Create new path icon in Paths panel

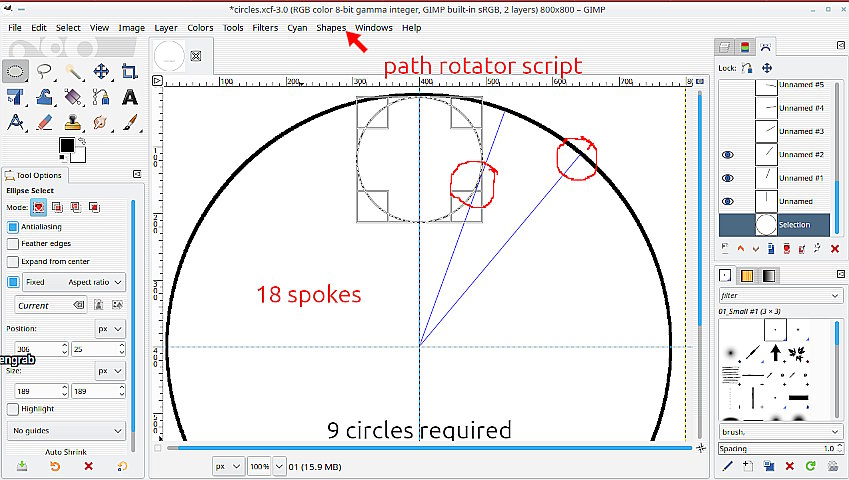(x=725, y=248)
